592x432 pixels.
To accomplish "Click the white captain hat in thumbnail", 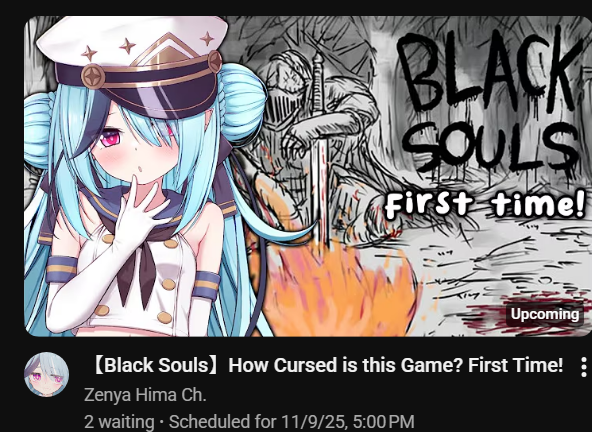I will tap(134, 64).
